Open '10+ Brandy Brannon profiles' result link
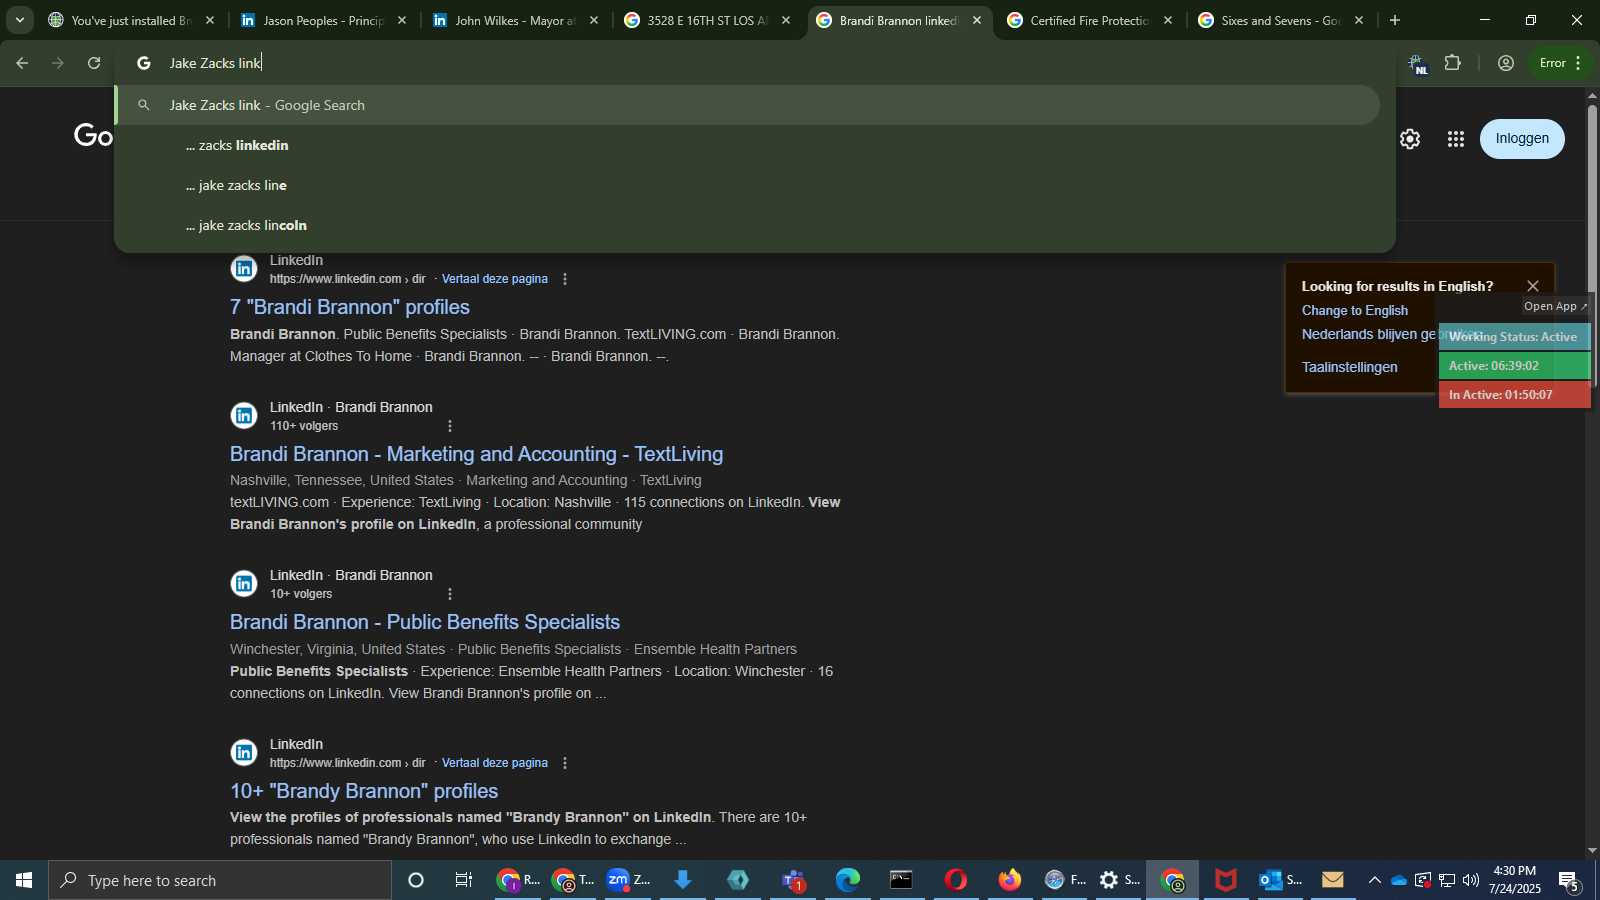Screen dimensions: 1600x900 (x=364, y=791)
